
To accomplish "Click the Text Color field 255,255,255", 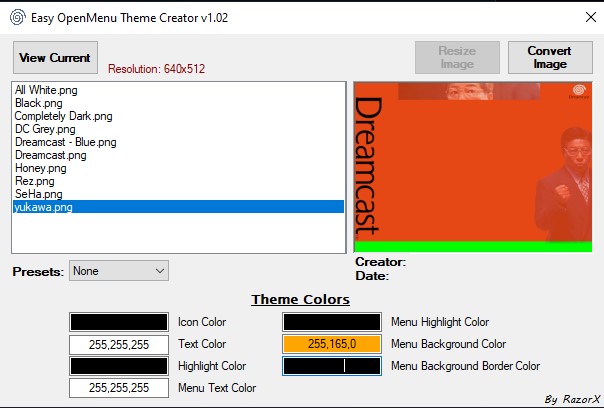I will (x=119, y=344).
